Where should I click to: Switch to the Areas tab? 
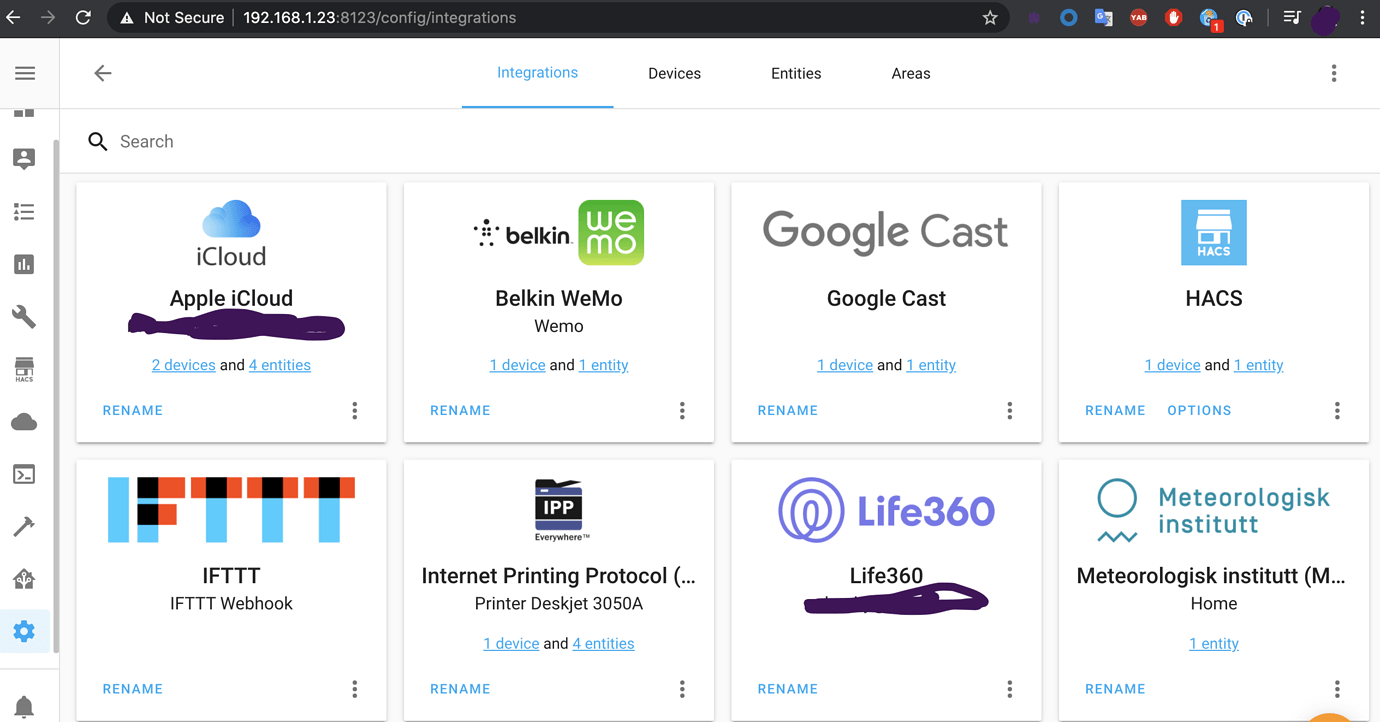[x=911, y=74]
